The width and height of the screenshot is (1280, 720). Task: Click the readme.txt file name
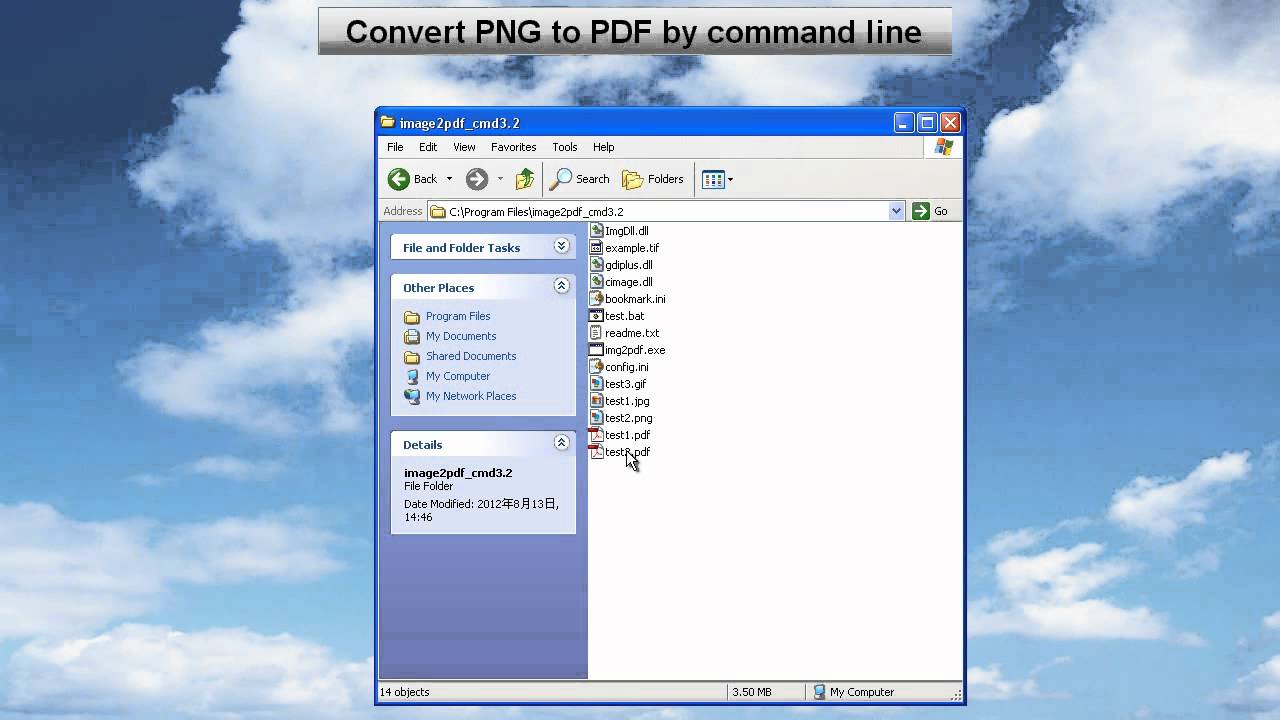(632, 333)
